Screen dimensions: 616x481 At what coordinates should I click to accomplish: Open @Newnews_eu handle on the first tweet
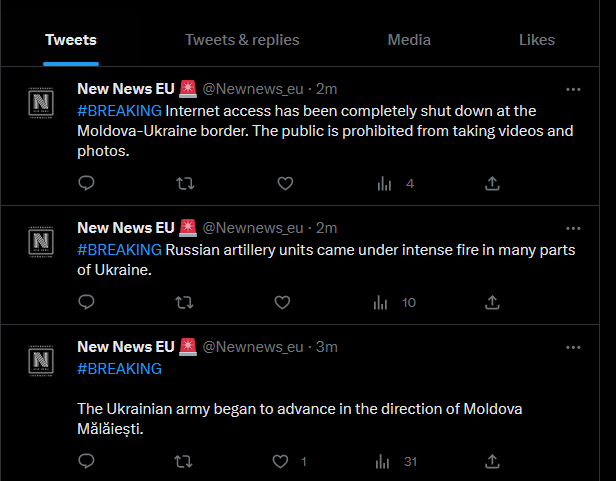tap(253, 89)
